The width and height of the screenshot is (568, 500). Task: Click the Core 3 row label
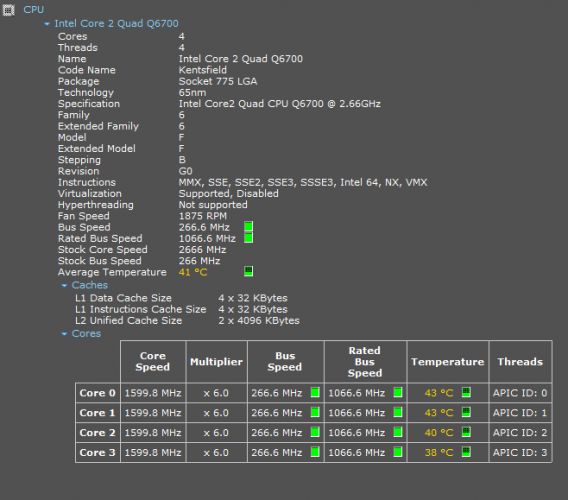[x=97, y=453]
